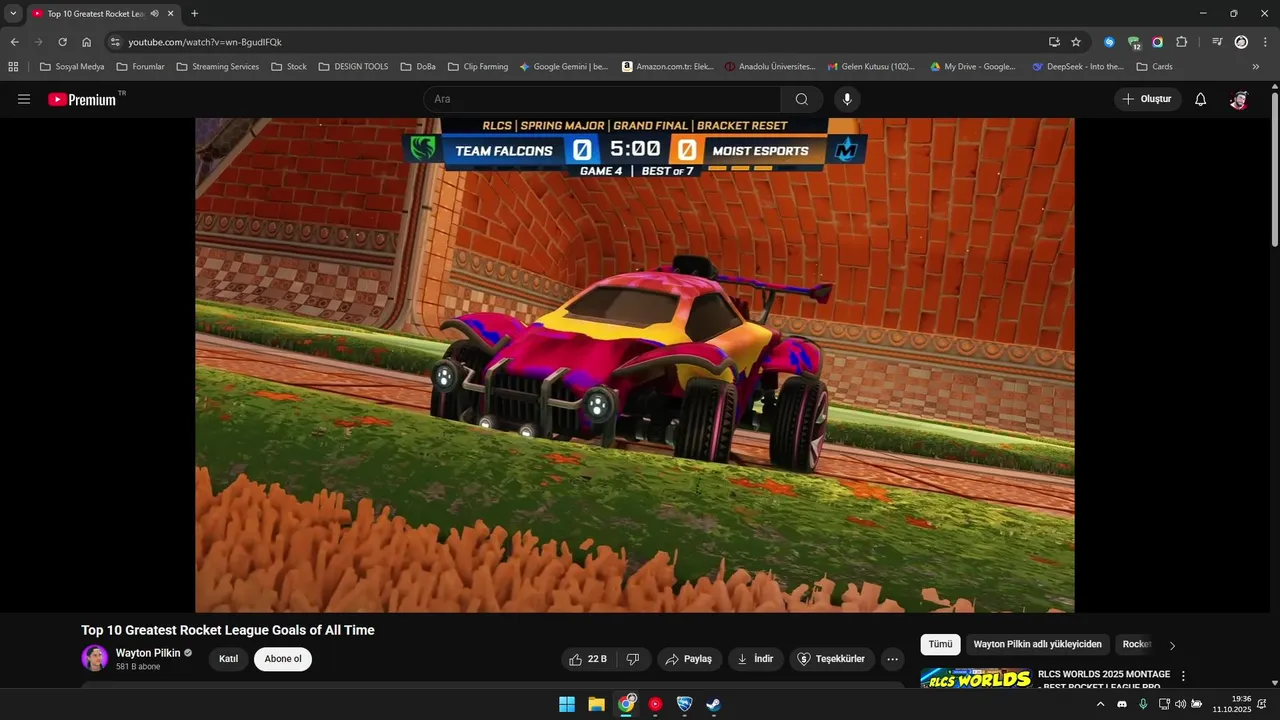Viewport: 1280px width, 720px height.
Task: Click the Katıl join button
Action: point(228,659)
